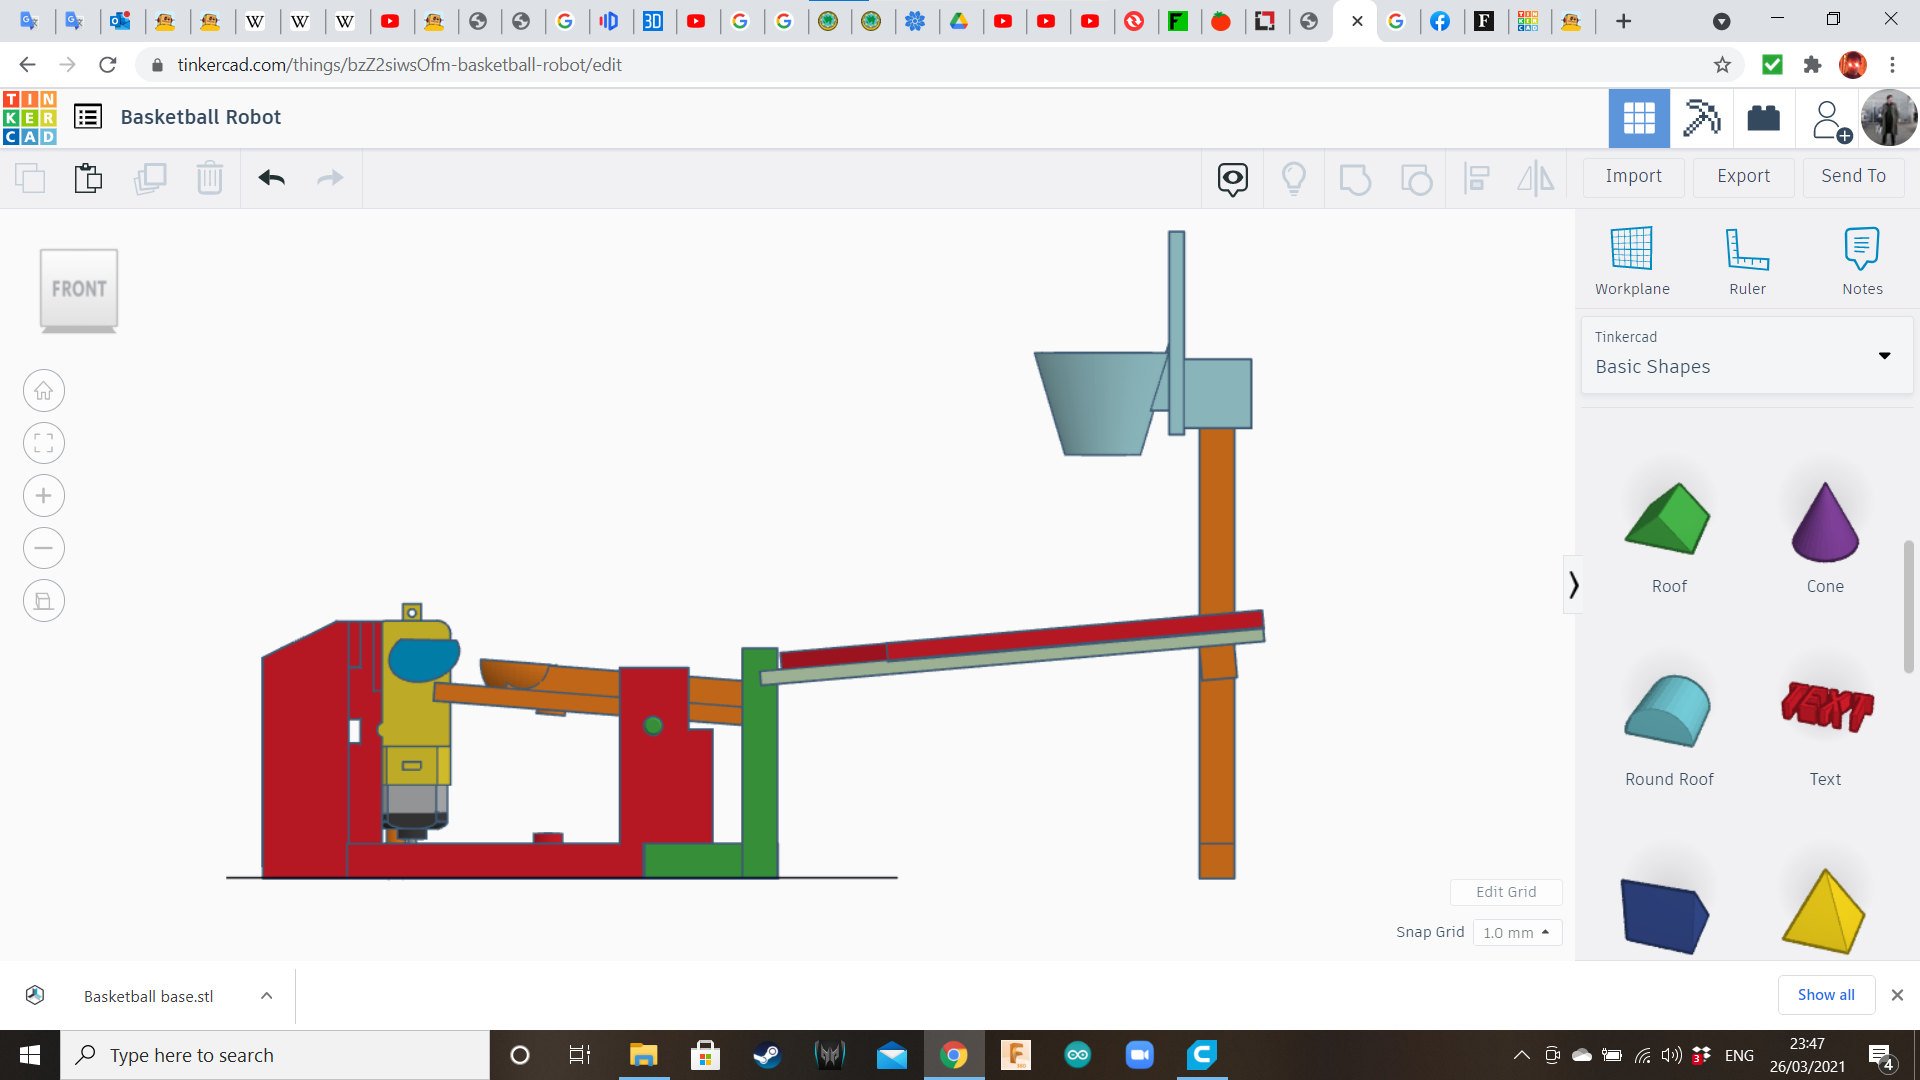Toggle show all hidden lightbulb icon

pyautogui.click(x=1294, y=178)
